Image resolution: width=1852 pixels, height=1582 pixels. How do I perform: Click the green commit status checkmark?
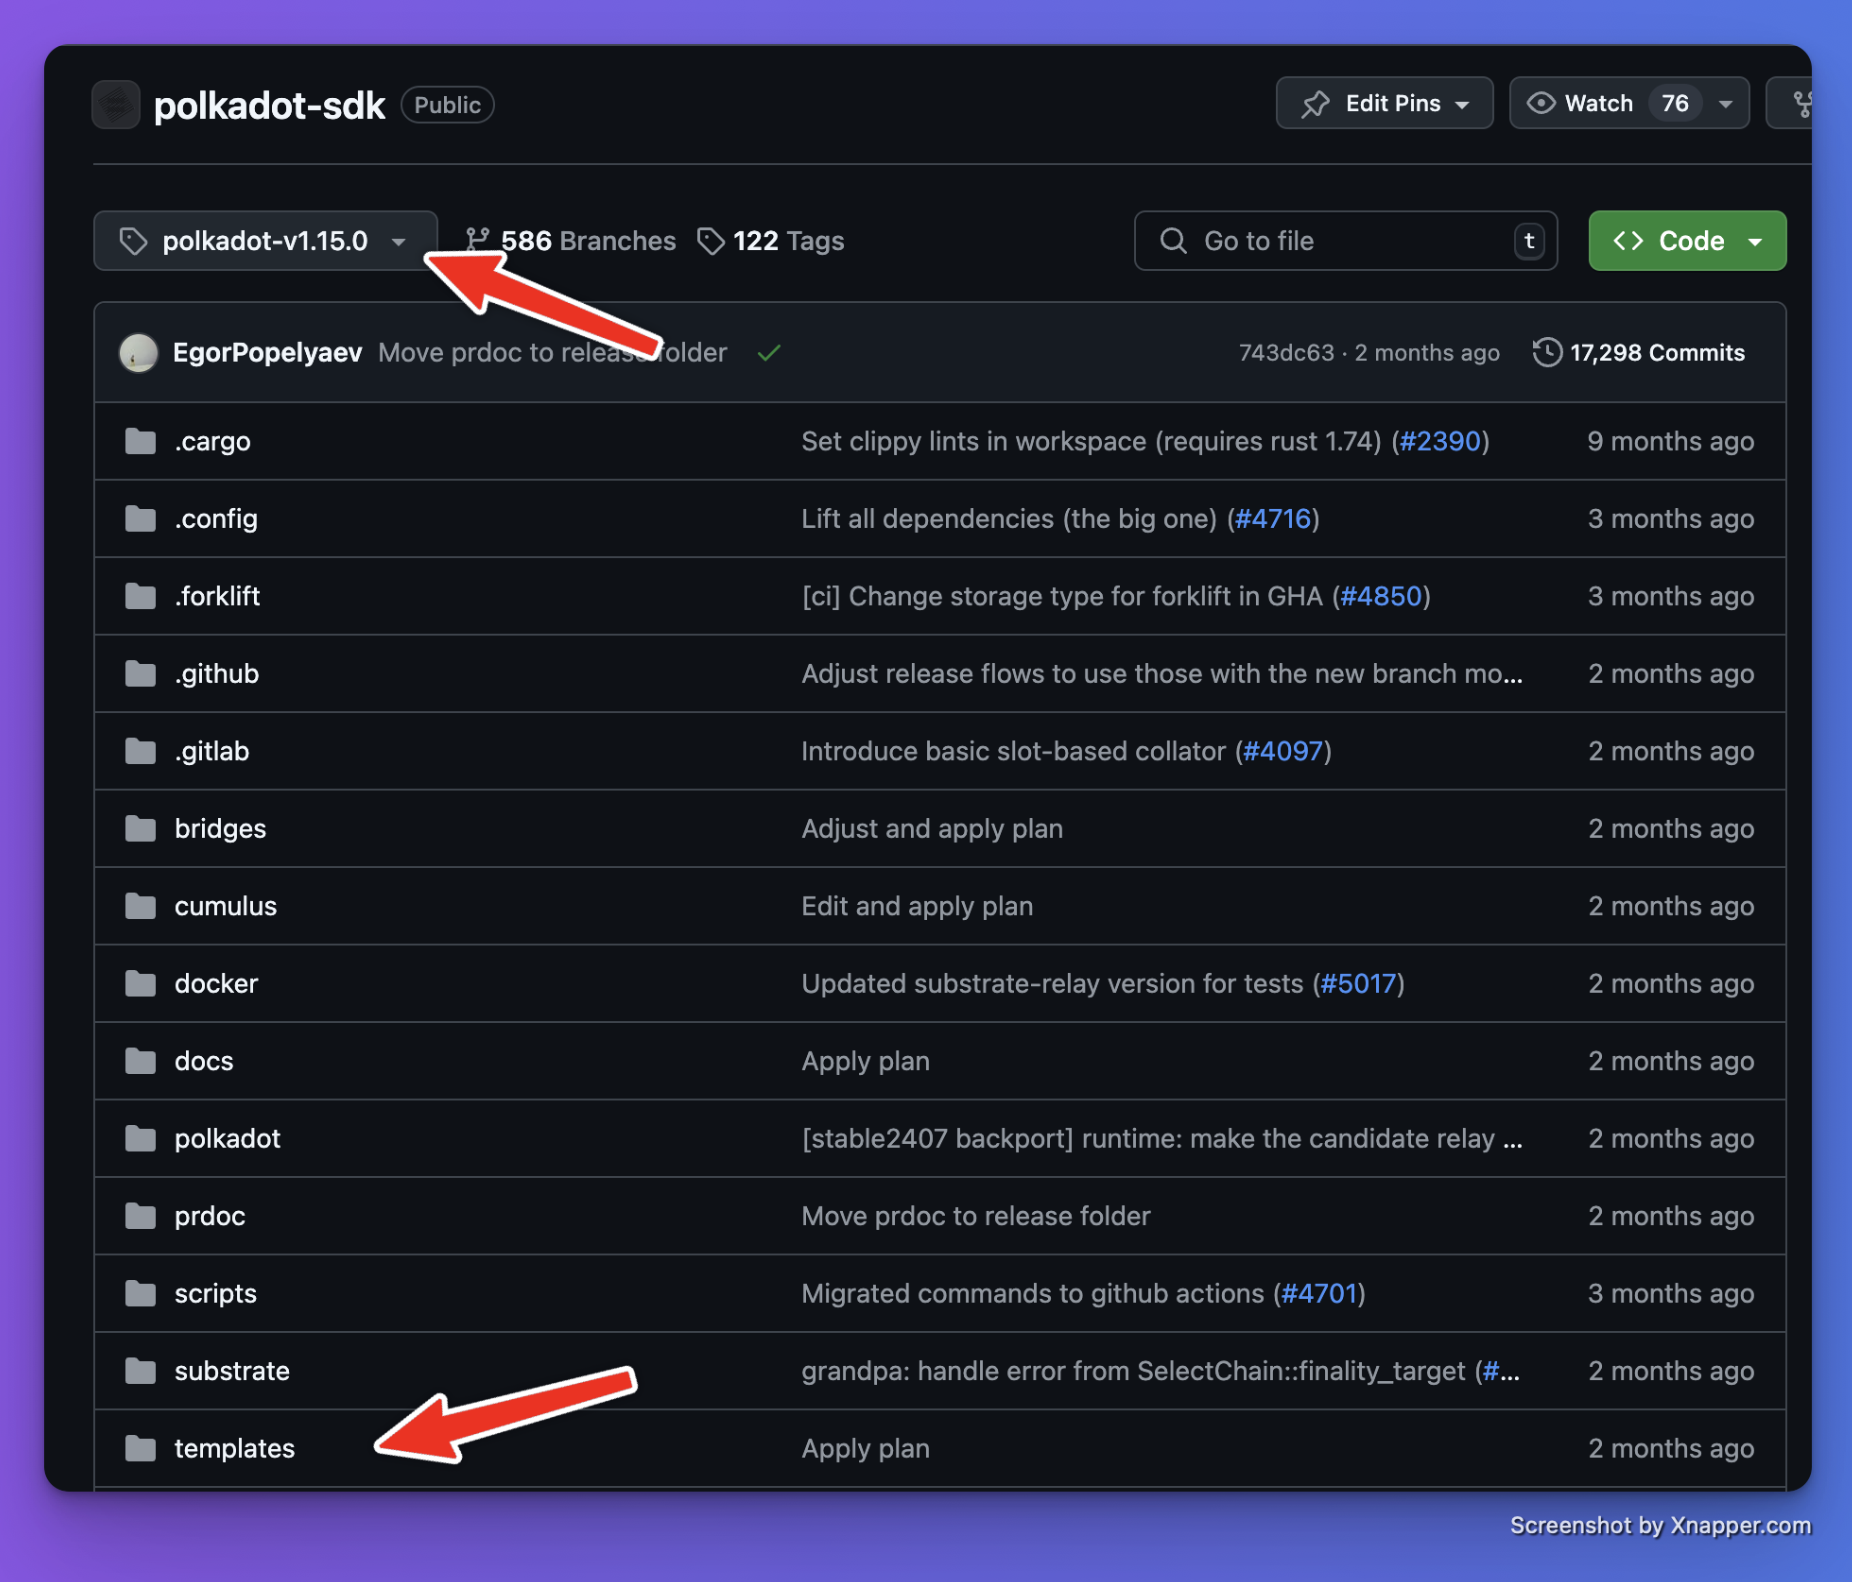pos(769,353)
